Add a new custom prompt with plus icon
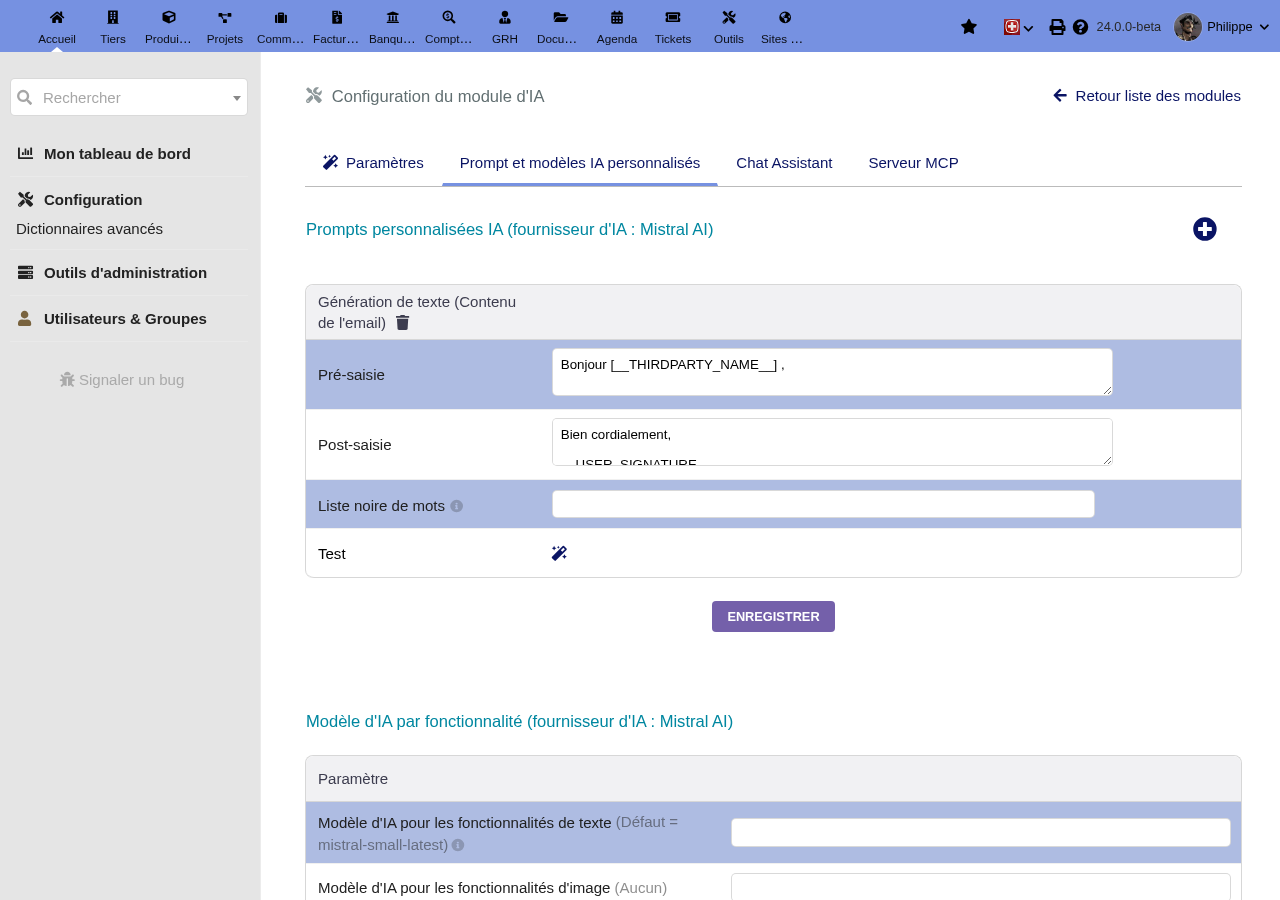The height and width of the screenshot is (900, 1280). pos(1205,229)
